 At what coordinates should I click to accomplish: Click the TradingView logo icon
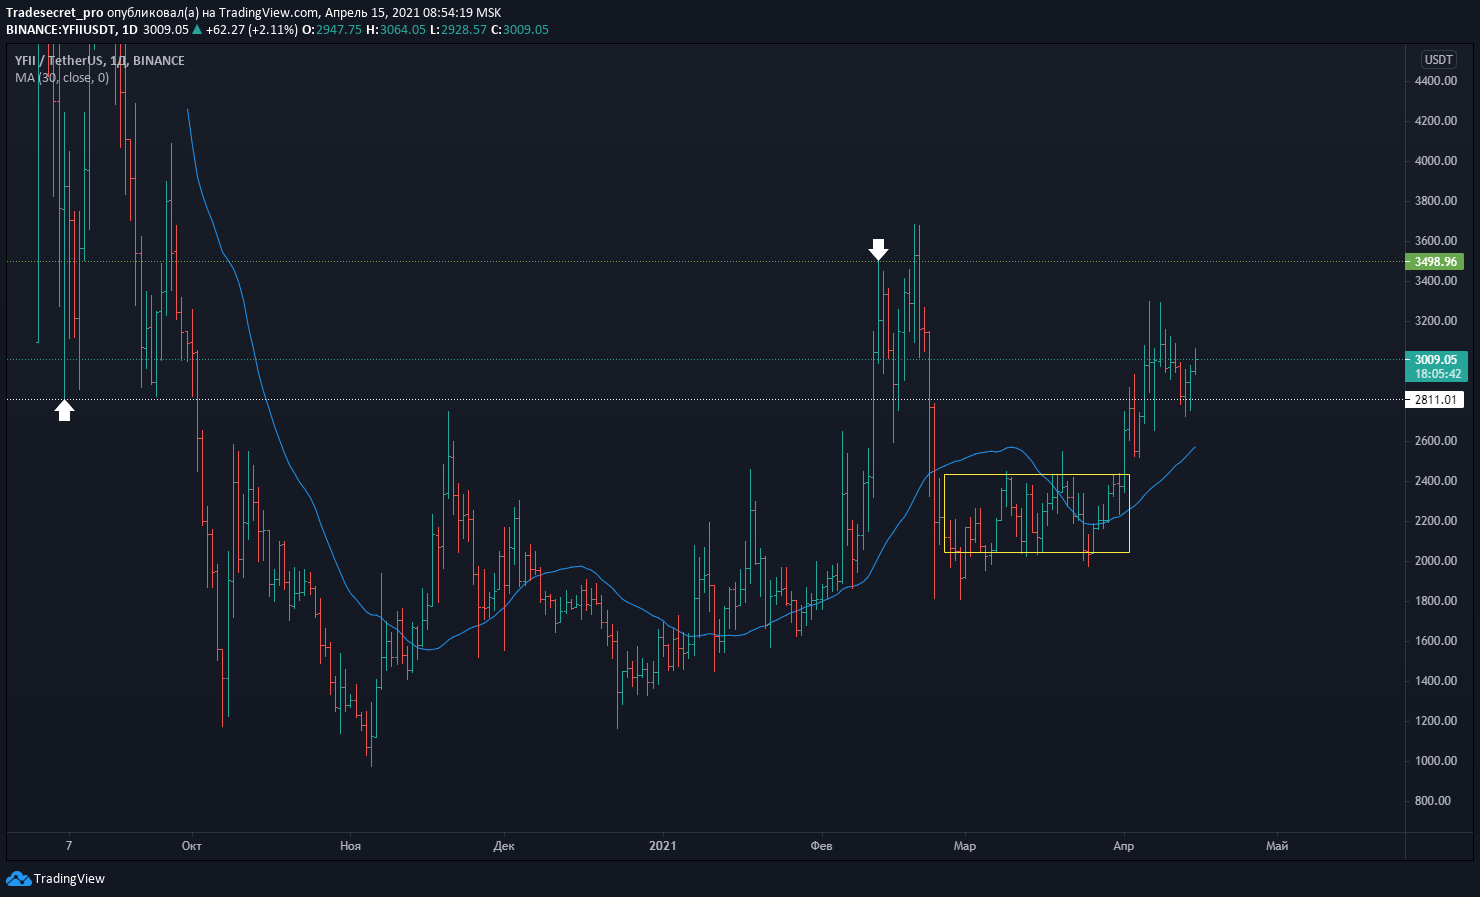point(18,878)
